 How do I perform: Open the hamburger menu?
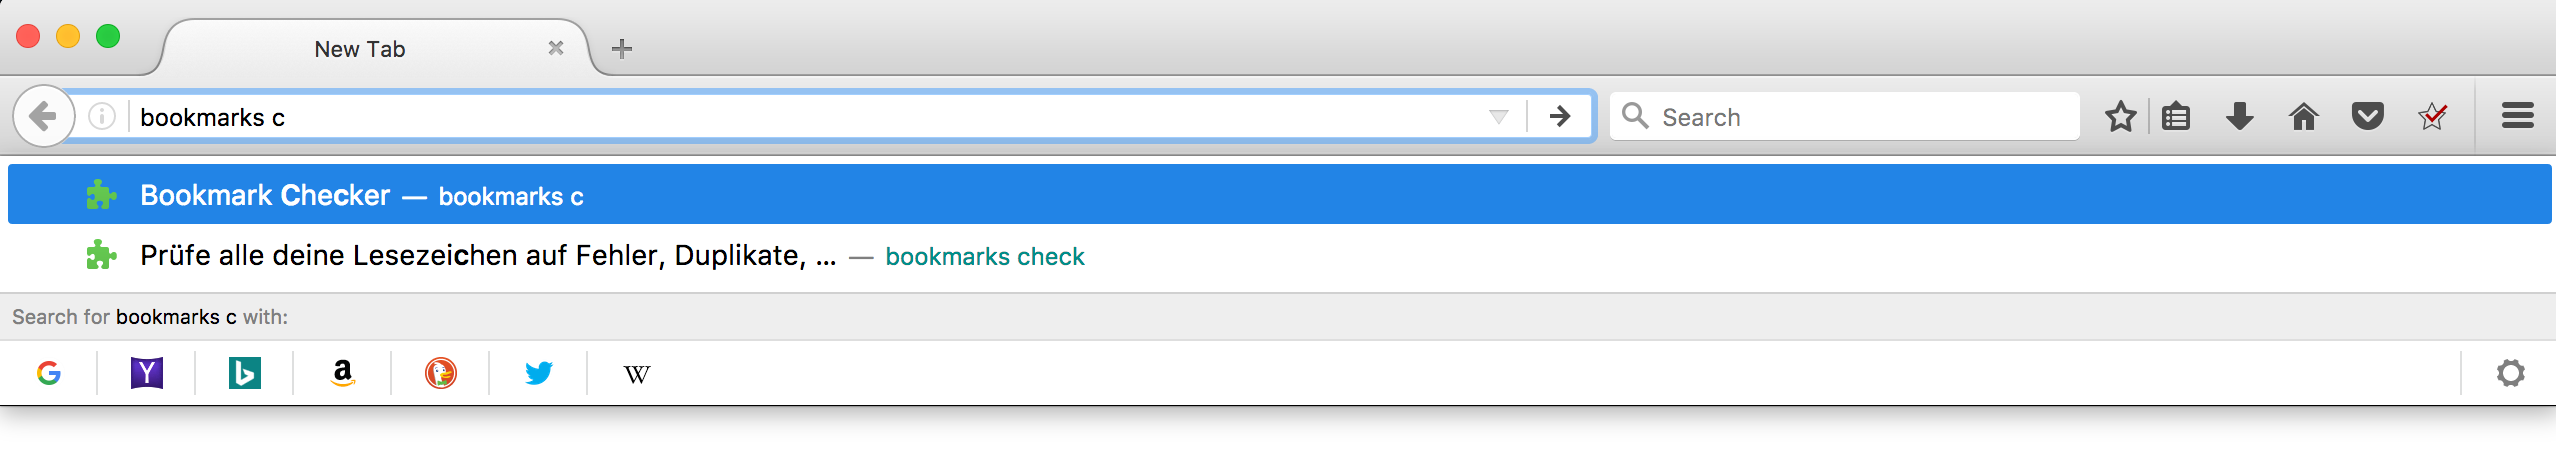pos(2517,116)
